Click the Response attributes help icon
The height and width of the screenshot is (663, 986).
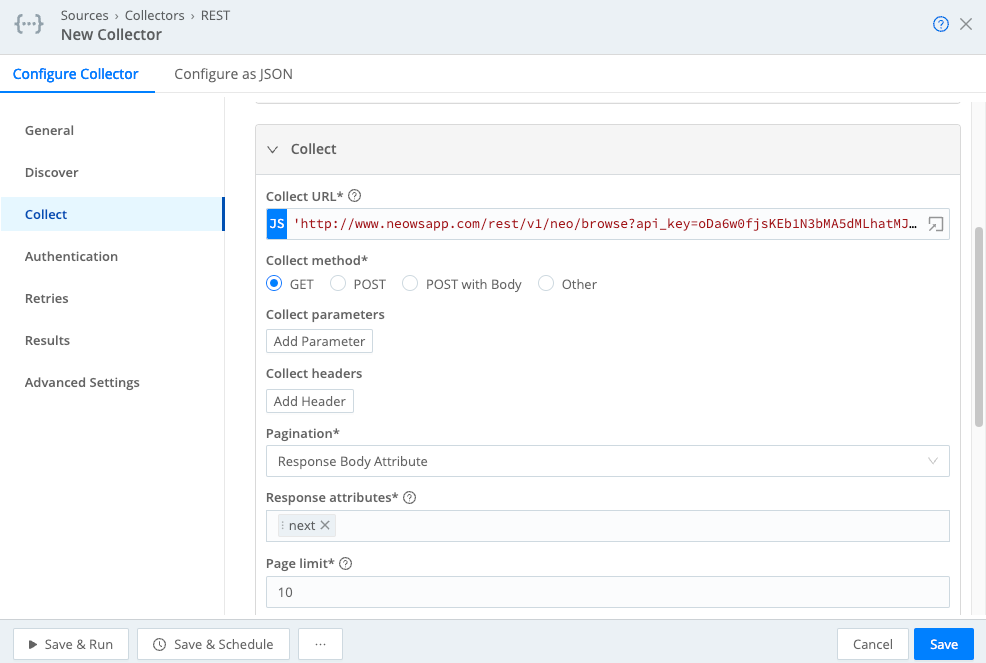click(x=409, y=497)
